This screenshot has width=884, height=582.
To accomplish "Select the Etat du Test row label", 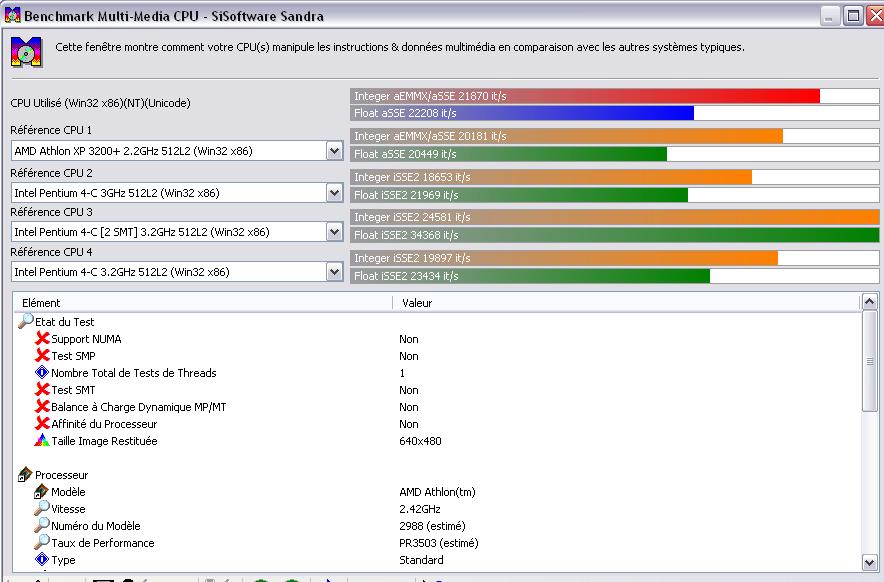I will pos(64,322).
